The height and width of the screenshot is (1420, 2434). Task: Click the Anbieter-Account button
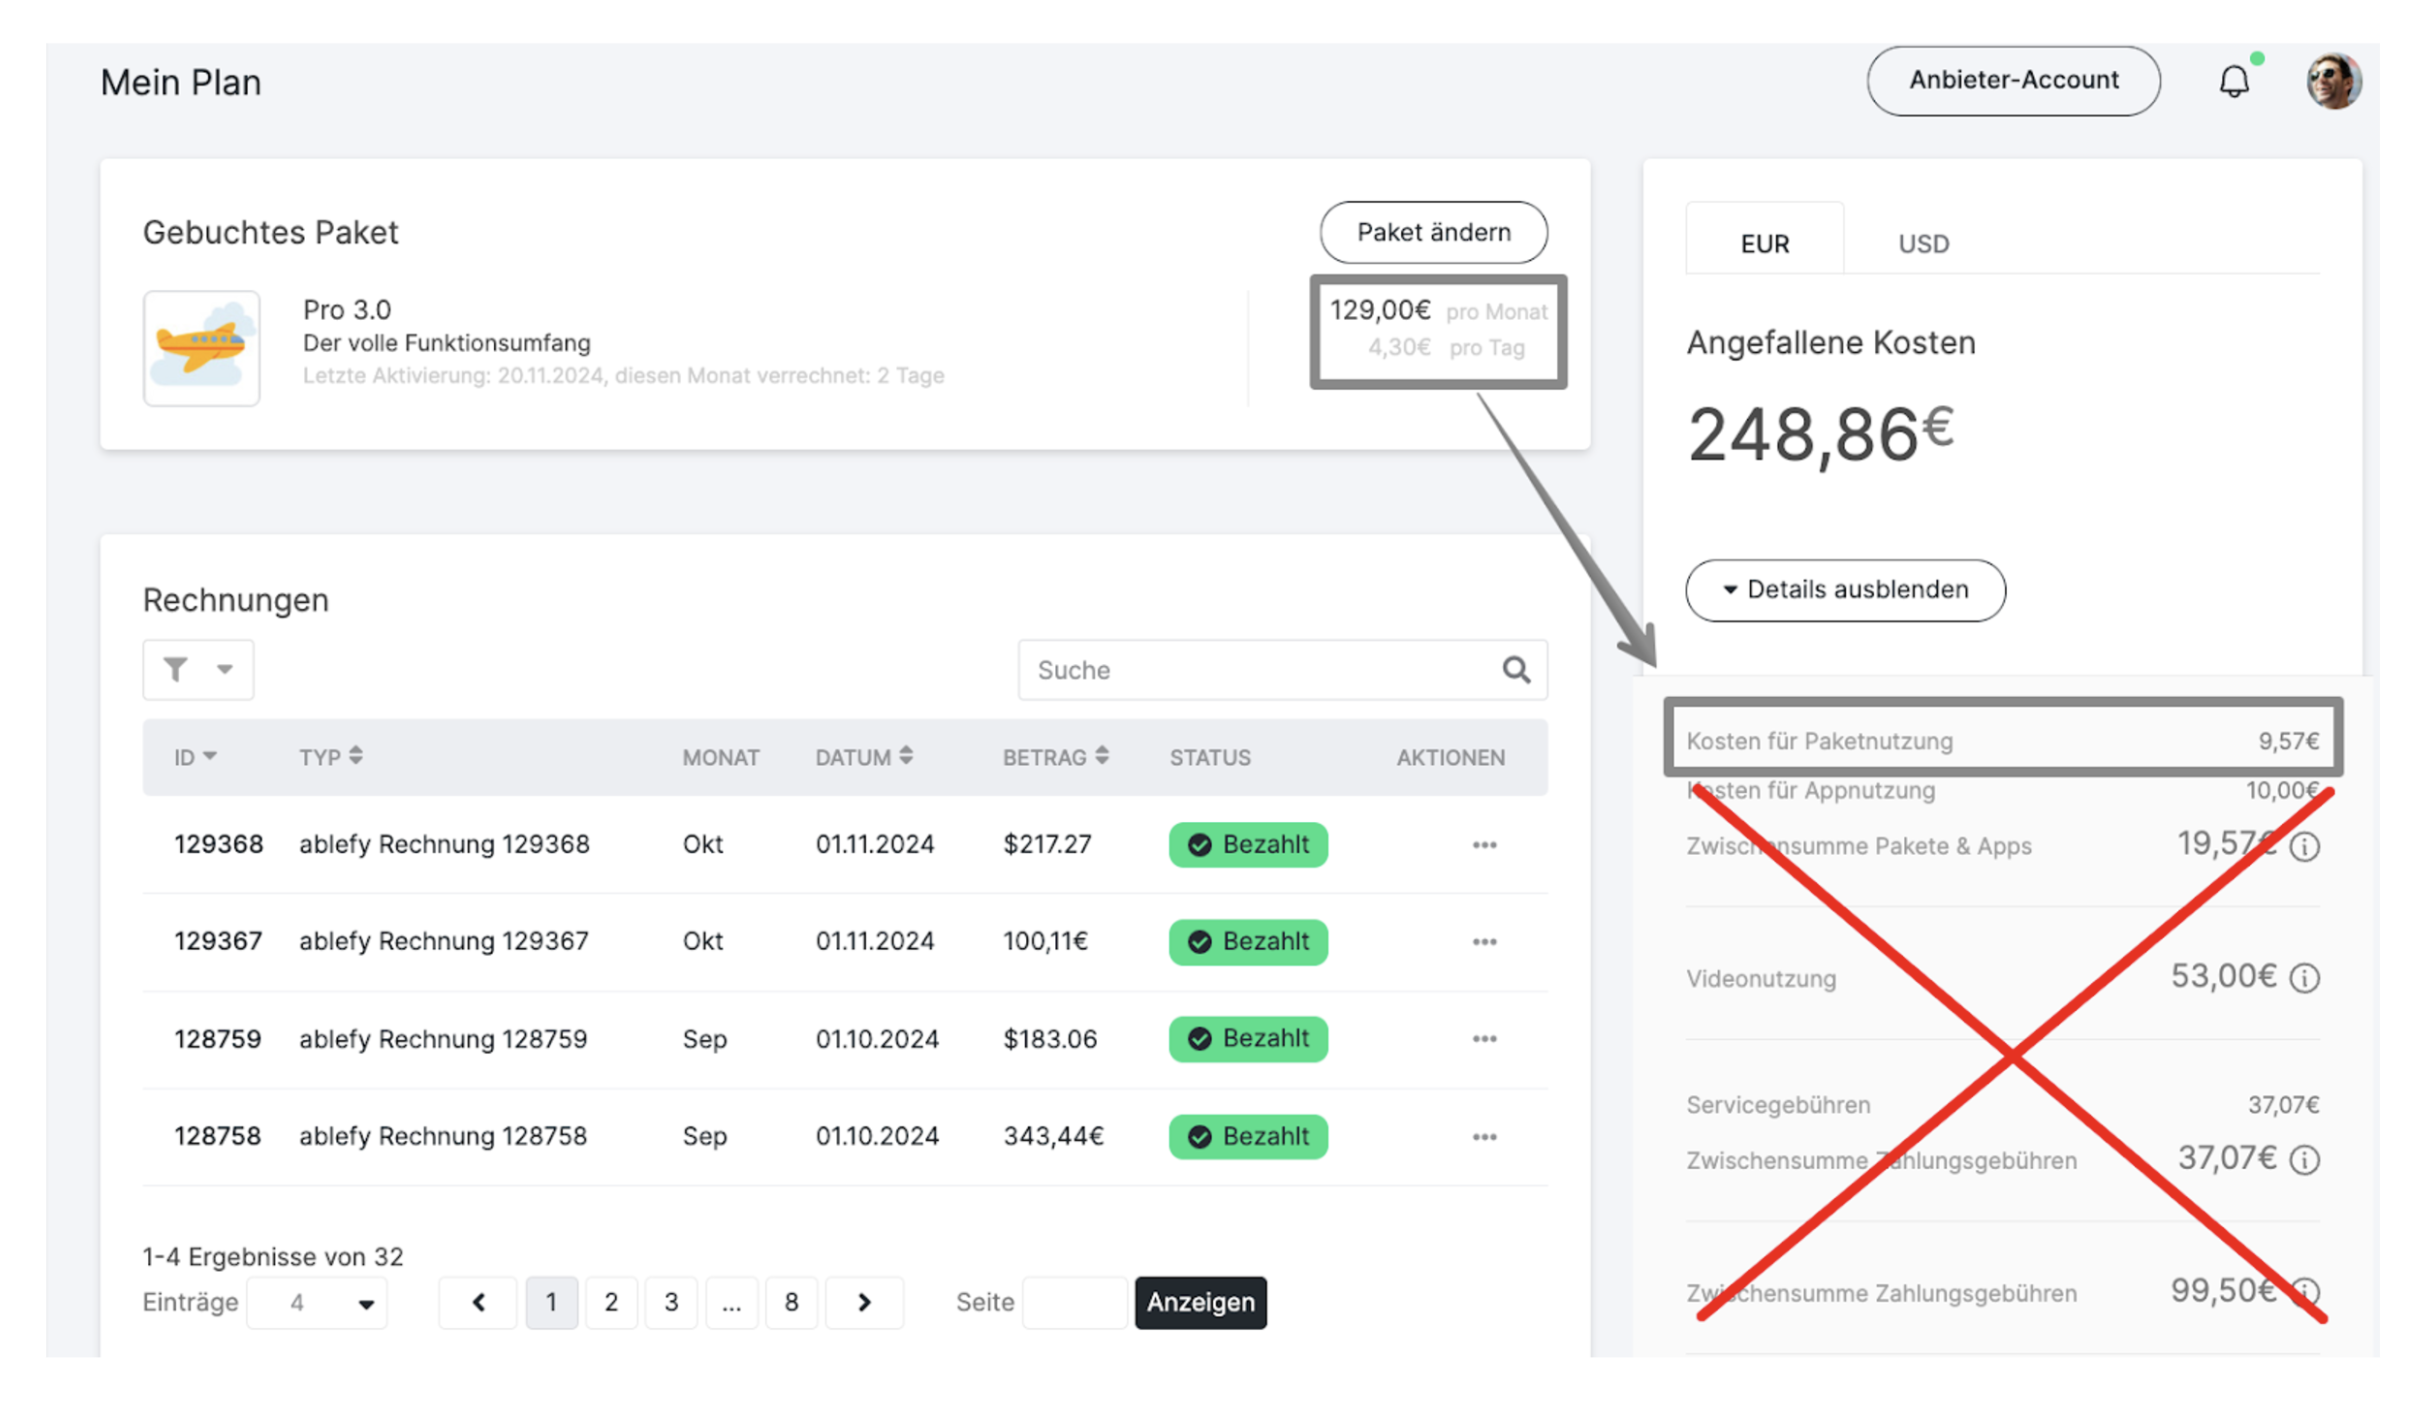[2012, 81]
